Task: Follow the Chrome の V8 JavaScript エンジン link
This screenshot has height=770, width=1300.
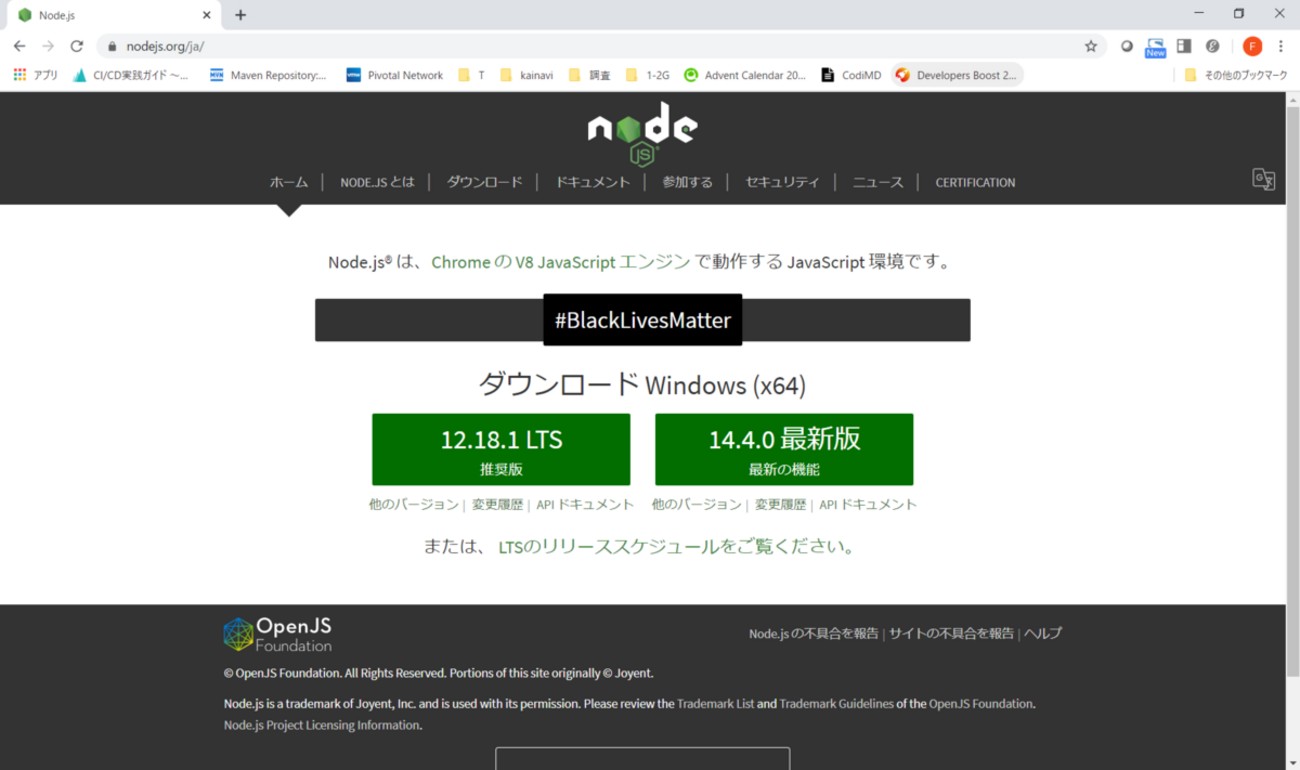Action: (x=561, y=262)
